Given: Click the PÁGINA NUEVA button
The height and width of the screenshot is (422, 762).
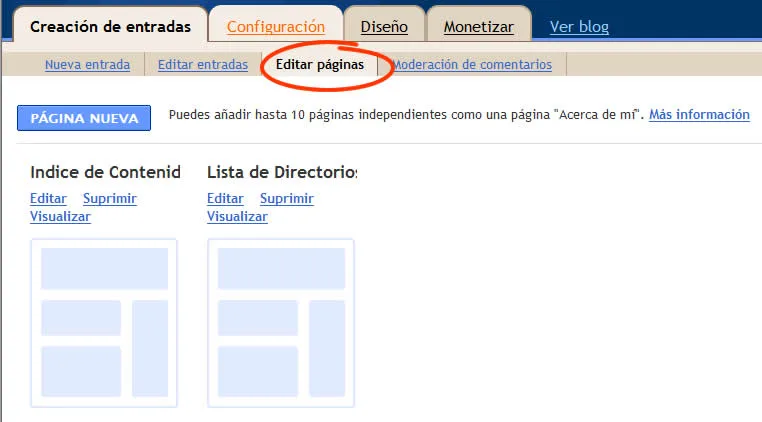Looking at the screenshot, I should pos(84,118).
